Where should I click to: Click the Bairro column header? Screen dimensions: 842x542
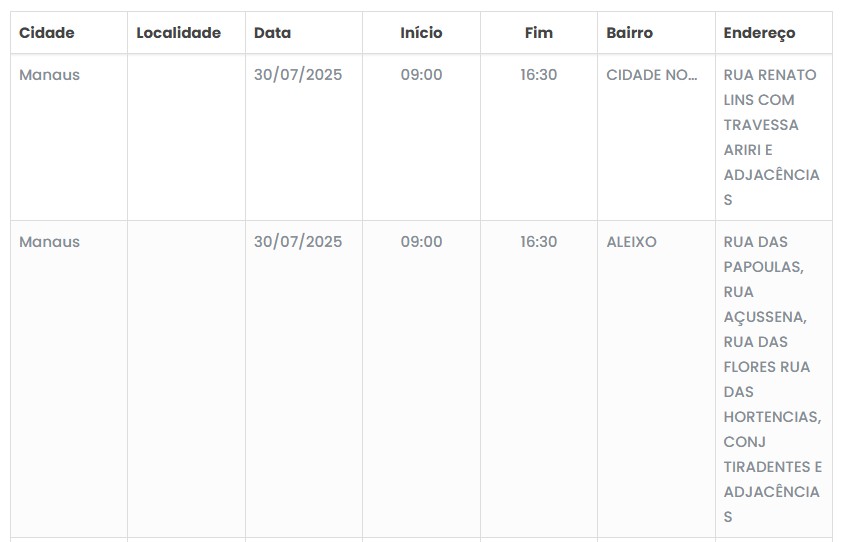tap(629, 33)
